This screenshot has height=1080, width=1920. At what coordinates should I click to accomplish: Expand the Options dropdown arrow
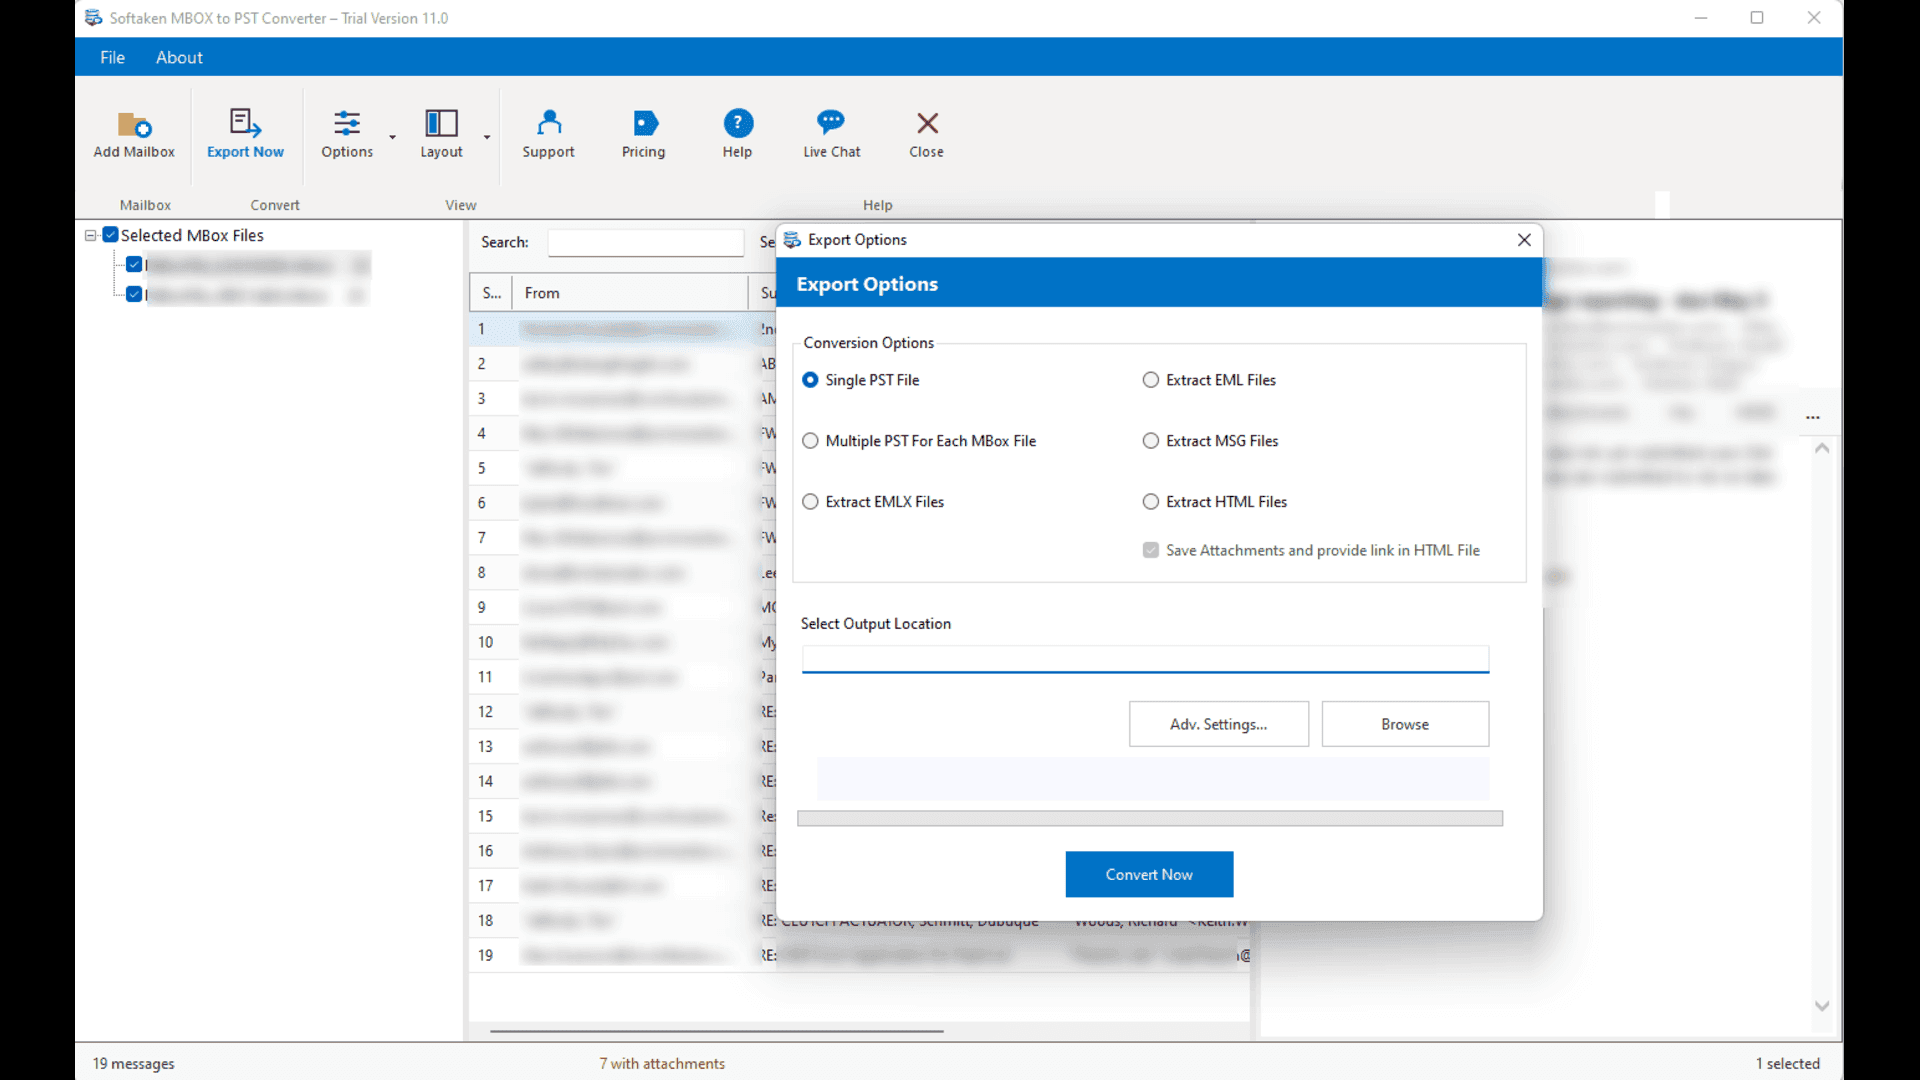click(392, 137)
